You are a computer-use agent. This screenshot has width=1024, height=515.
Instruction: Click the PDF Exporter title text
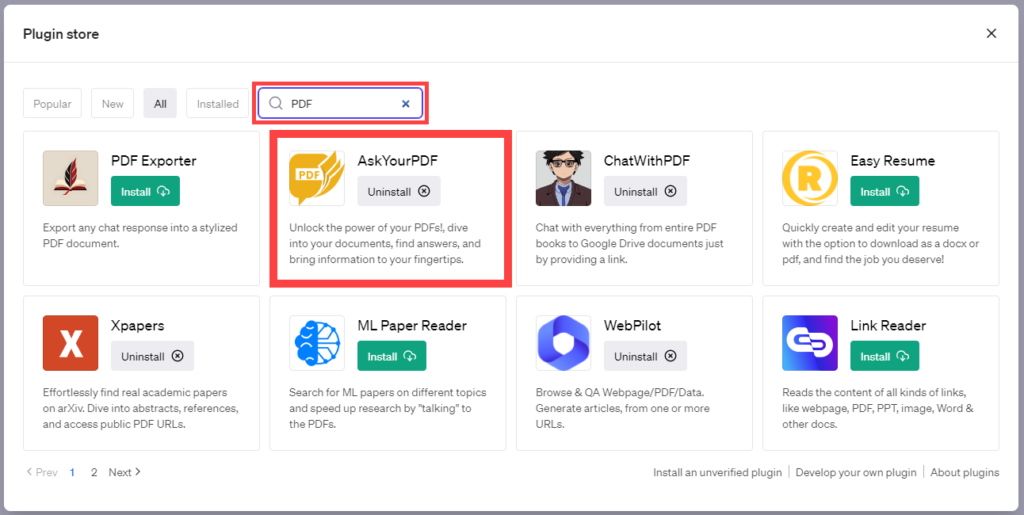point(153,161)
